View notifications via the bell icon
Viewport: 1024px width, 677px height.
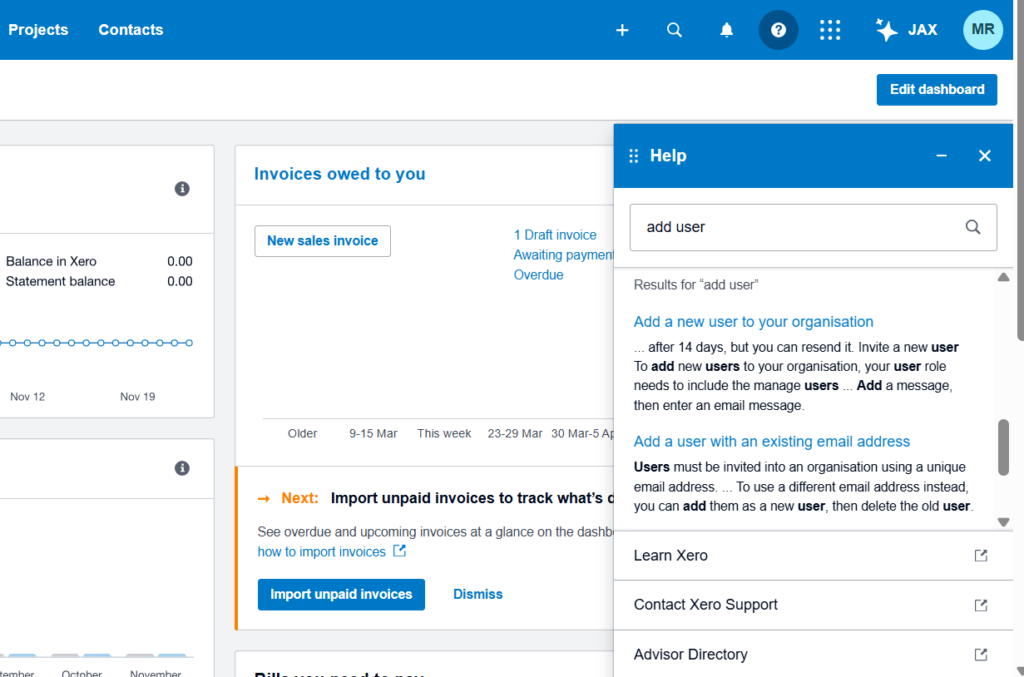pos(726,29)
